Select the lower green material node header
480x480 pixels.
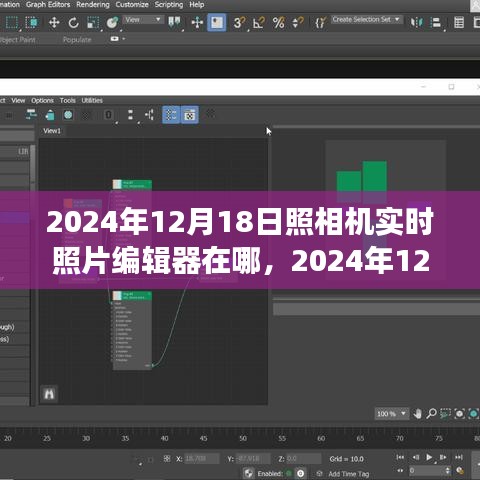click(x=132, y=295)
